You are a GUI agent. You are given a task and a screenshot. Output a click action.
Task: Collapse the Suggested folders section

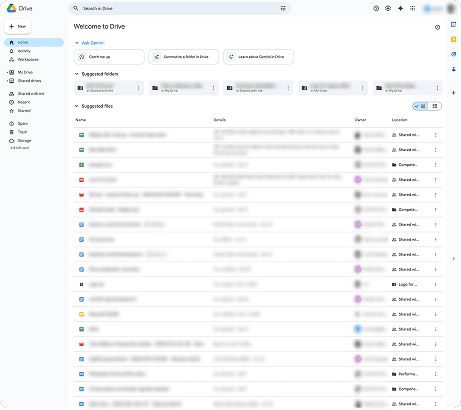coord(77,74)
